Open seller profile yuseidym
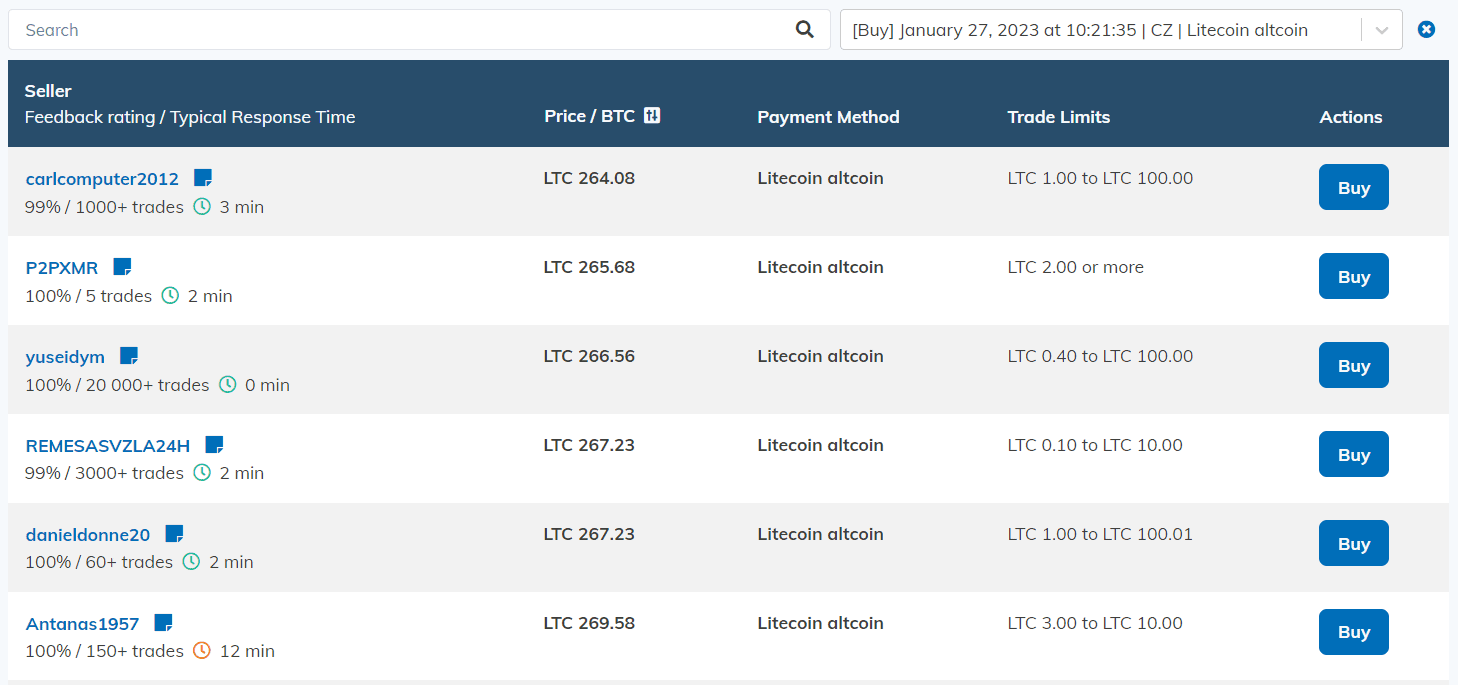 tap(65, 357)
